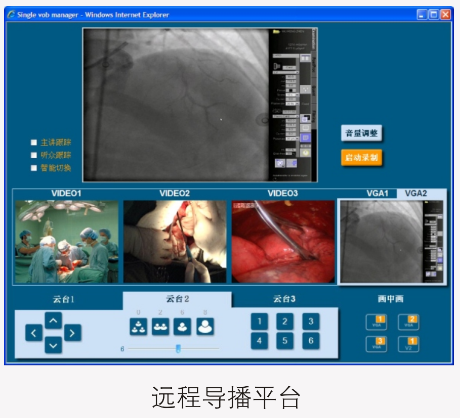Click the 启动录制 button
The height and width of the screenshot is (418, 460).
coord(362,157)
